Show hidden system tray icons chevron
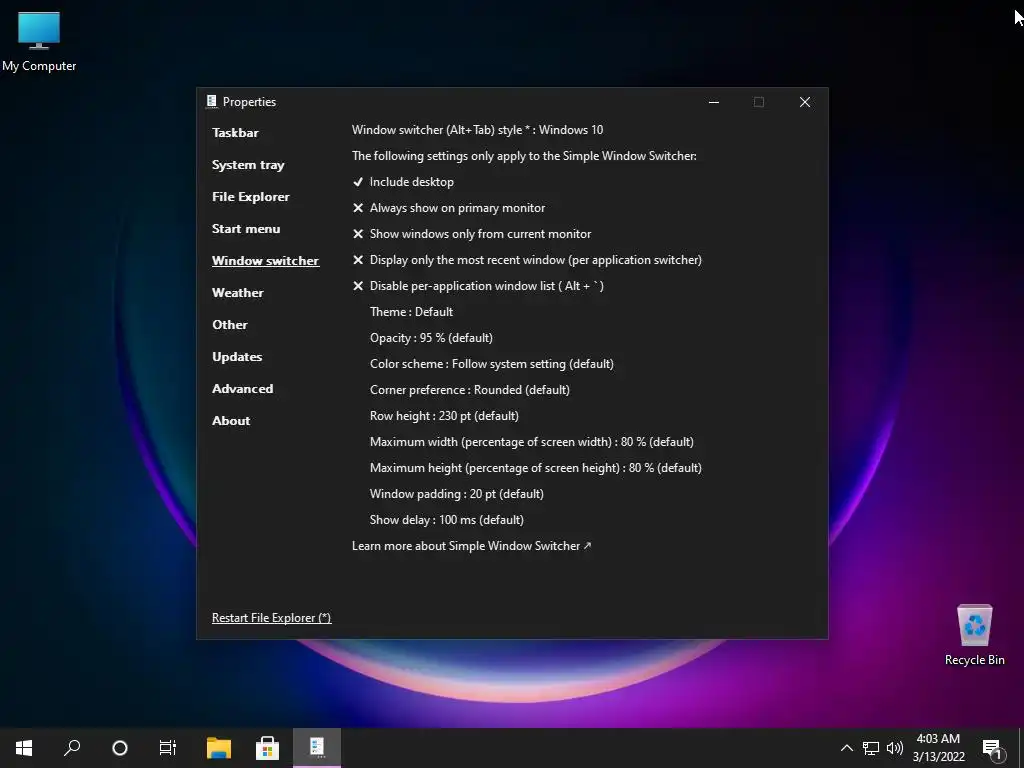The width and height of the screenshot is (1024, 768). 846,748
